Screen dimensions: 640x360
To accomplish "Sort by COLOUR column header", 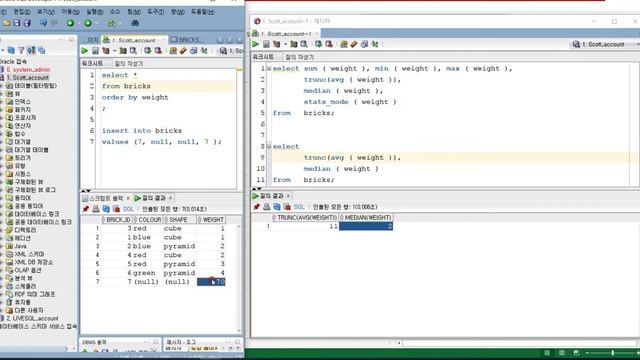I will pos(148,220).
